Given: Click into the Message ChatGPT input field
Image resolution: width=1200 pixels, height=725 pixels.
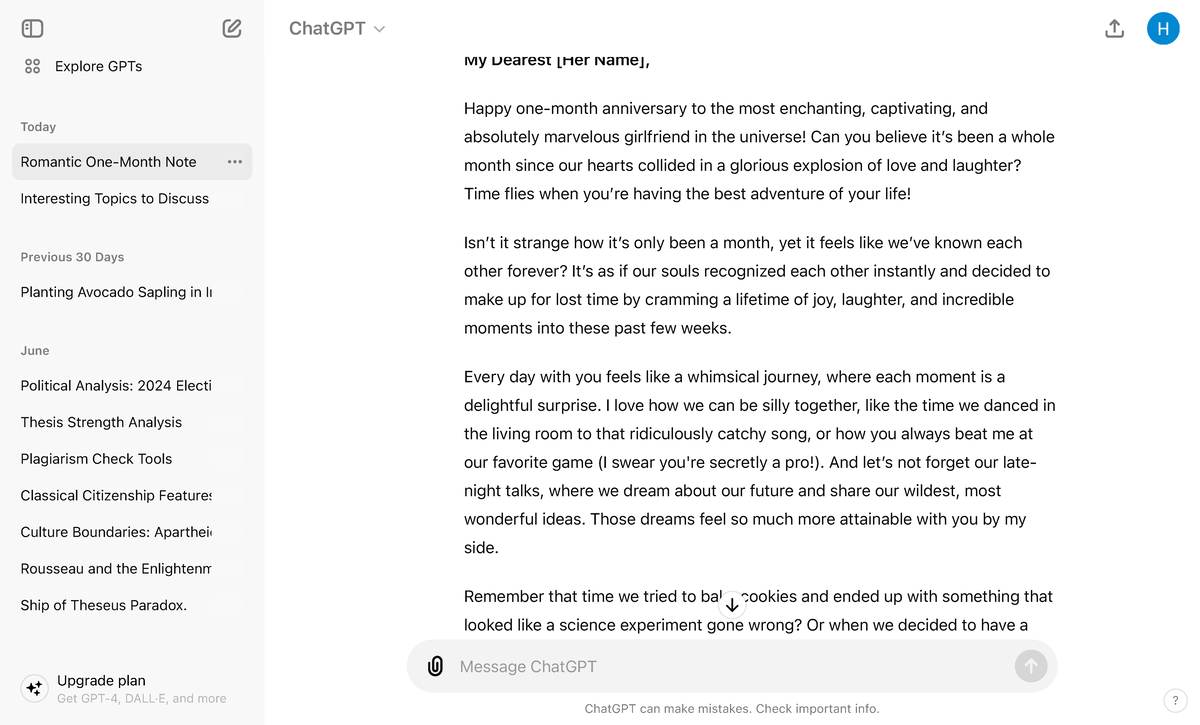Looking at the screenshot, I should pos(730,666).
